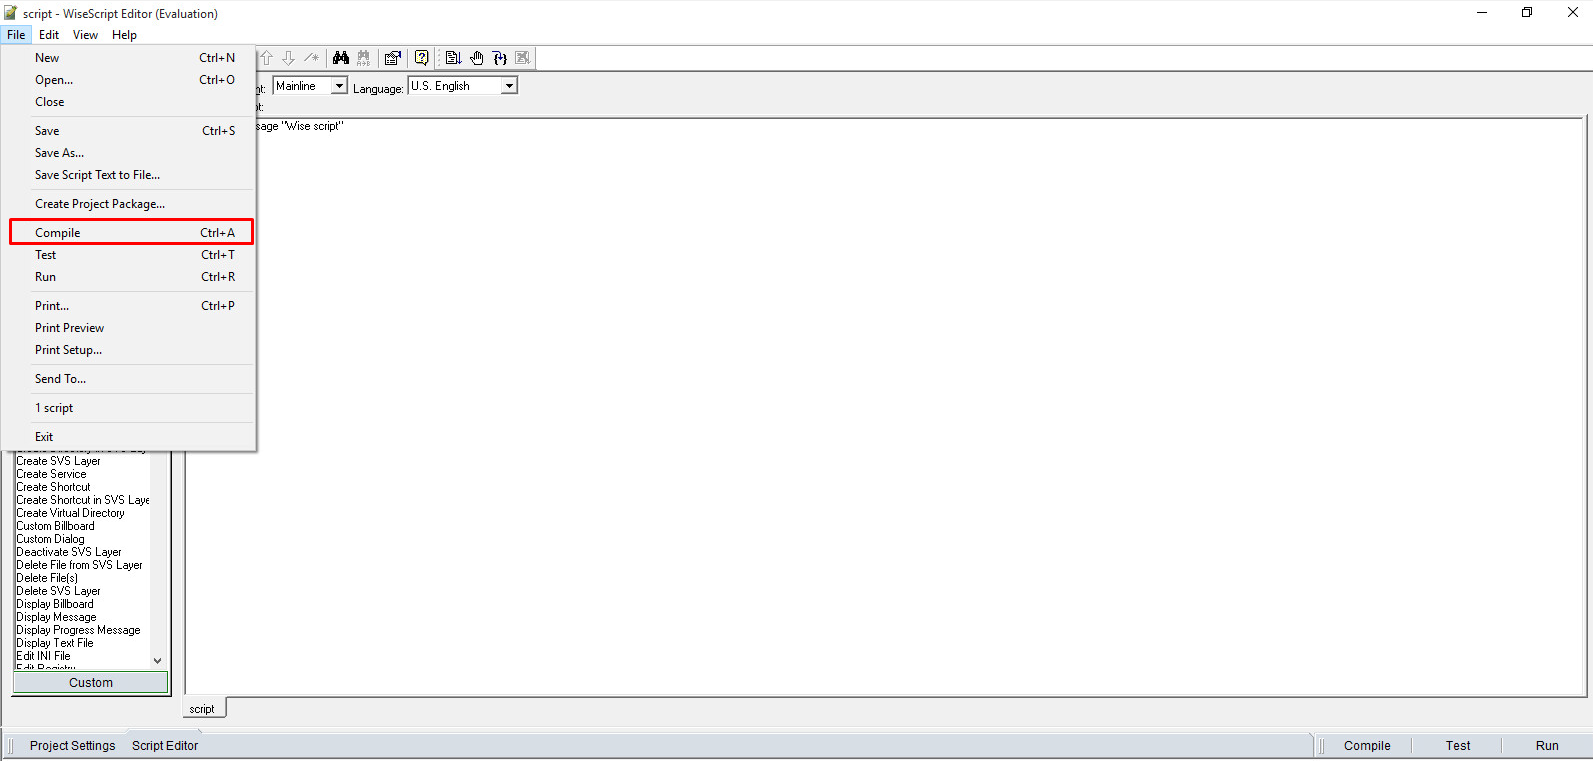Click the script line 'Wise script'

300,126
